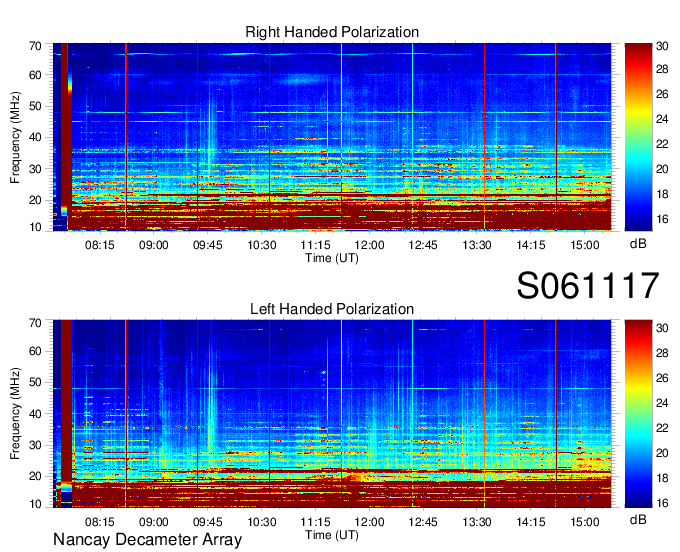Click 20 dB label on Right Handed color scale

662,169
